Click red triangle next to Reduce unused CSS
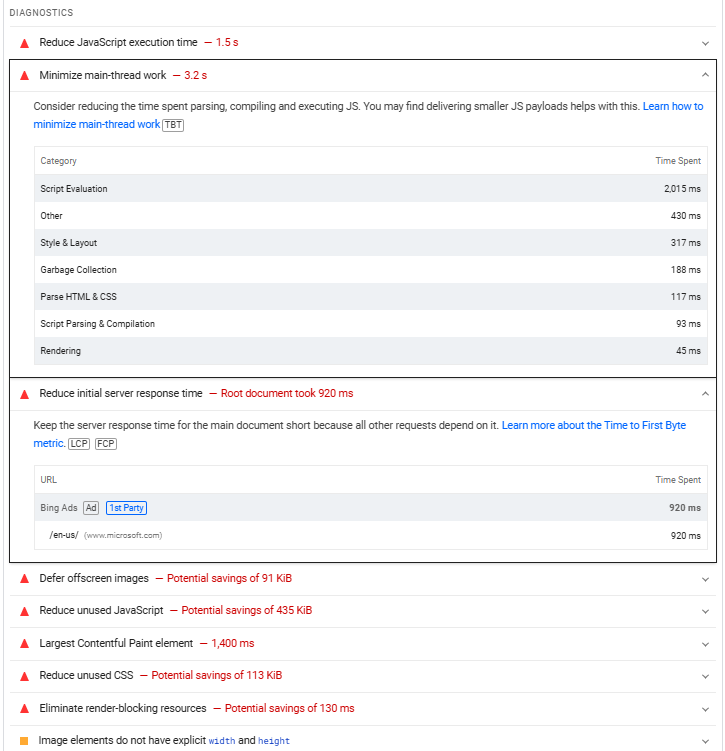 pos(24,677)
